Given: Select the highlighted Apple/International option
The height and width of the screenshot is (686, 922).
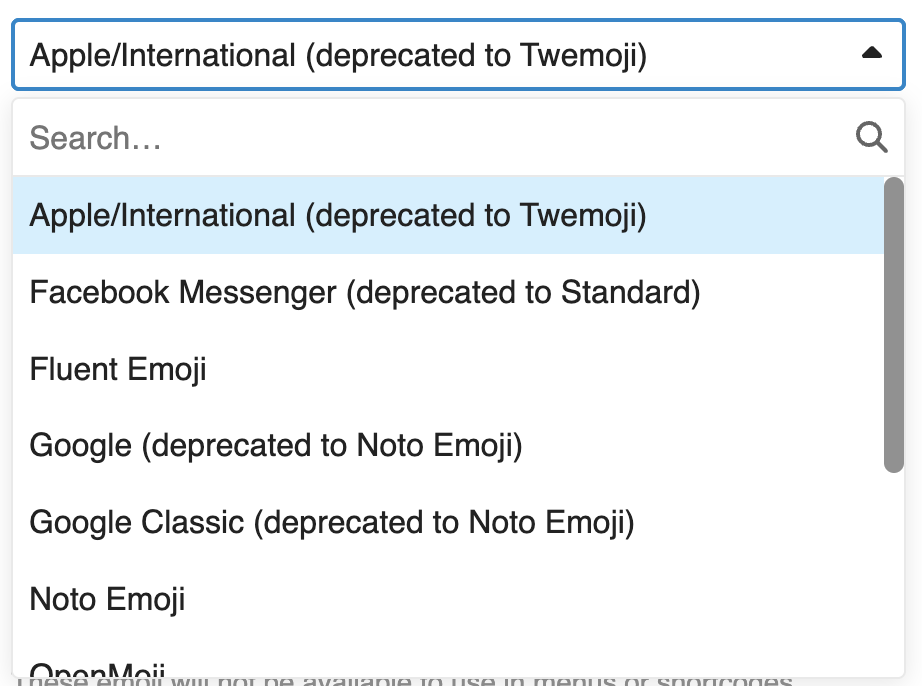Looking at the screenshot, I should pos(339,216).
